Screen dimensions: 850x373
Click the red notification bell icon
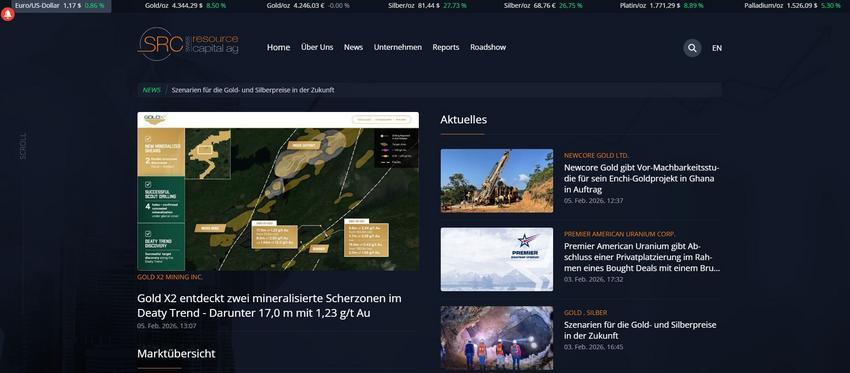click(8, 15)
